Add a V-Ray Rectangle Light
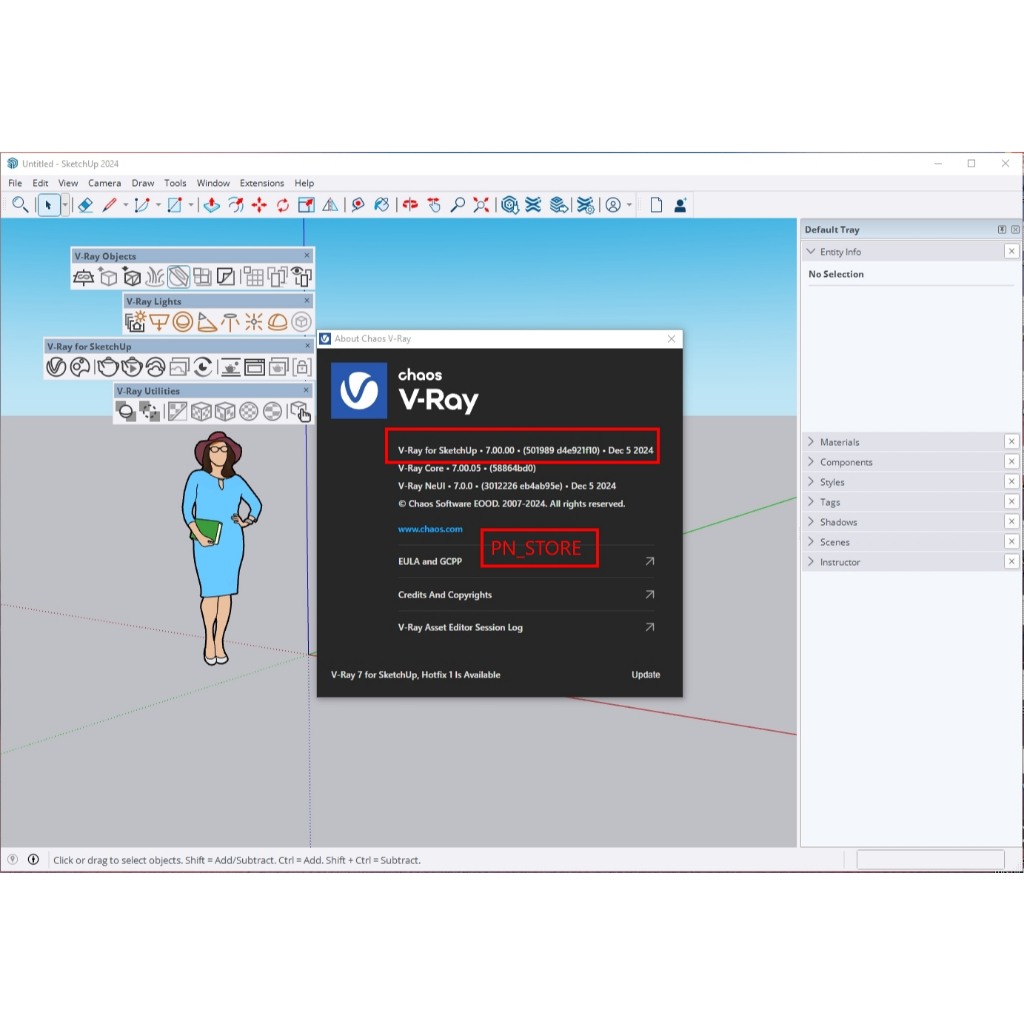This screenshot has width=1024, height=1024. tap(159, 322)
